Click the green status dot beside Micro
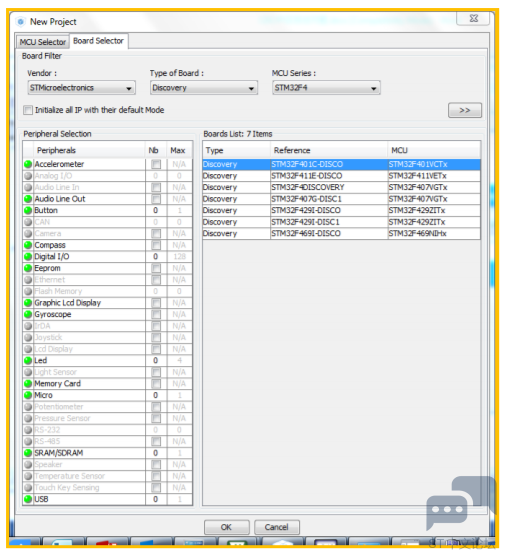Viewport: 505px width, 559px height. pos(28,395)
